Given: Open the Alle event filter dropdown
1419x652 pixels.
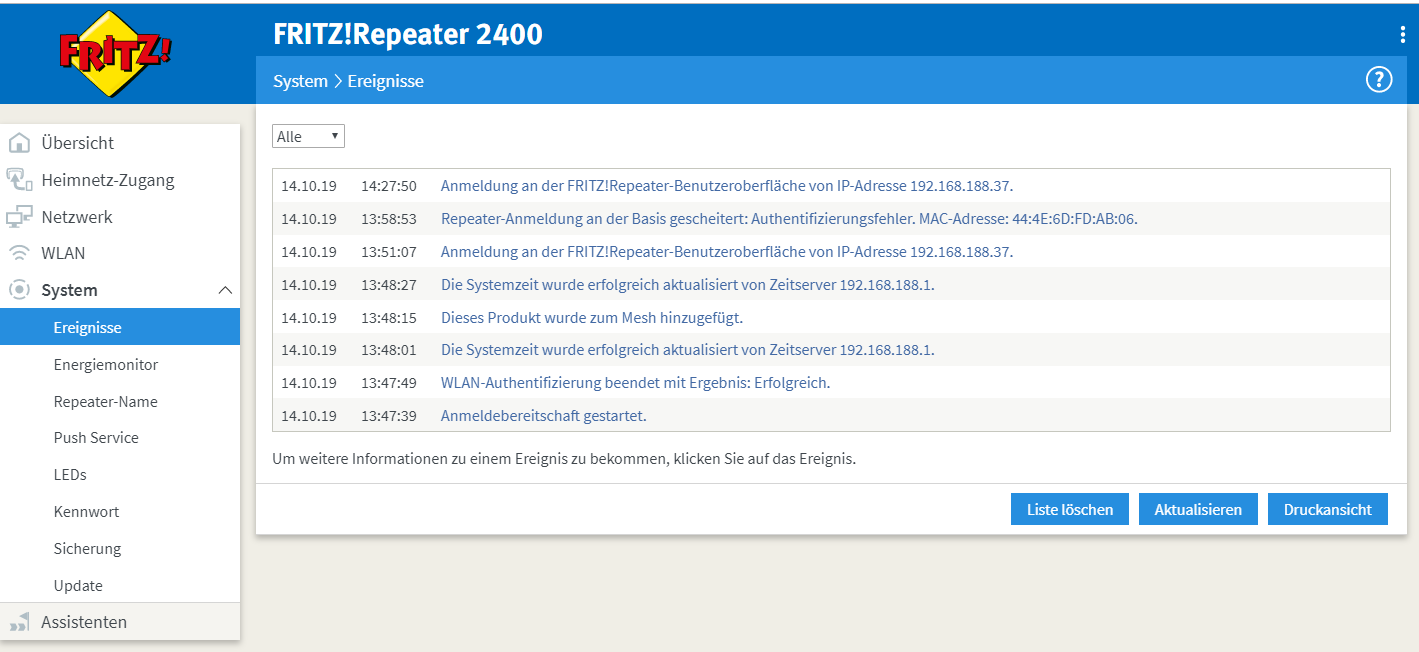Looking at the screenshot, I should (x=308, y=136).
